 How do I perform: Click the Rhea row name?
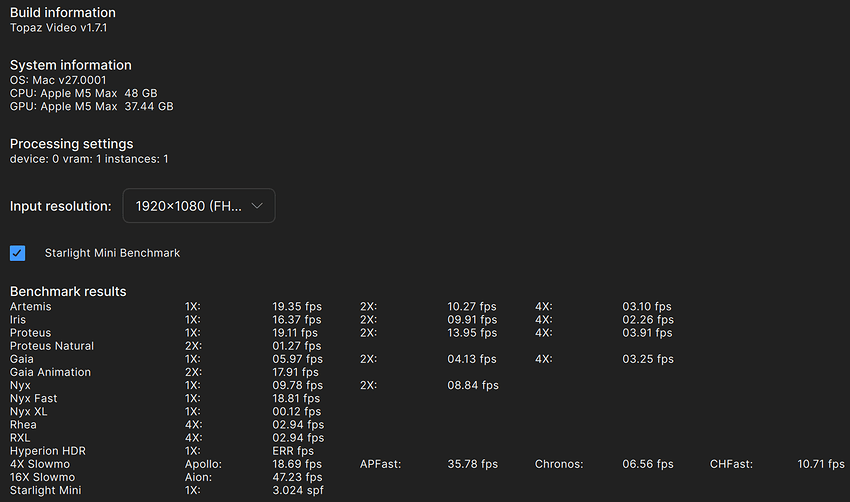[x=23, y=424]
